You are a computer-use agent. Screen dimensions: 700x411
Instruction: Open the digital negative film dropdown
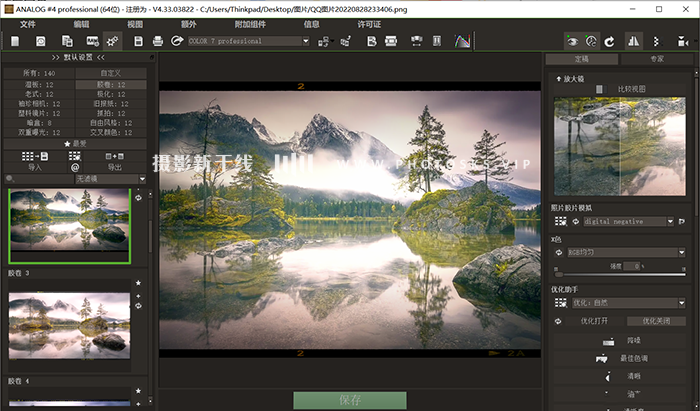pos(628,221)
